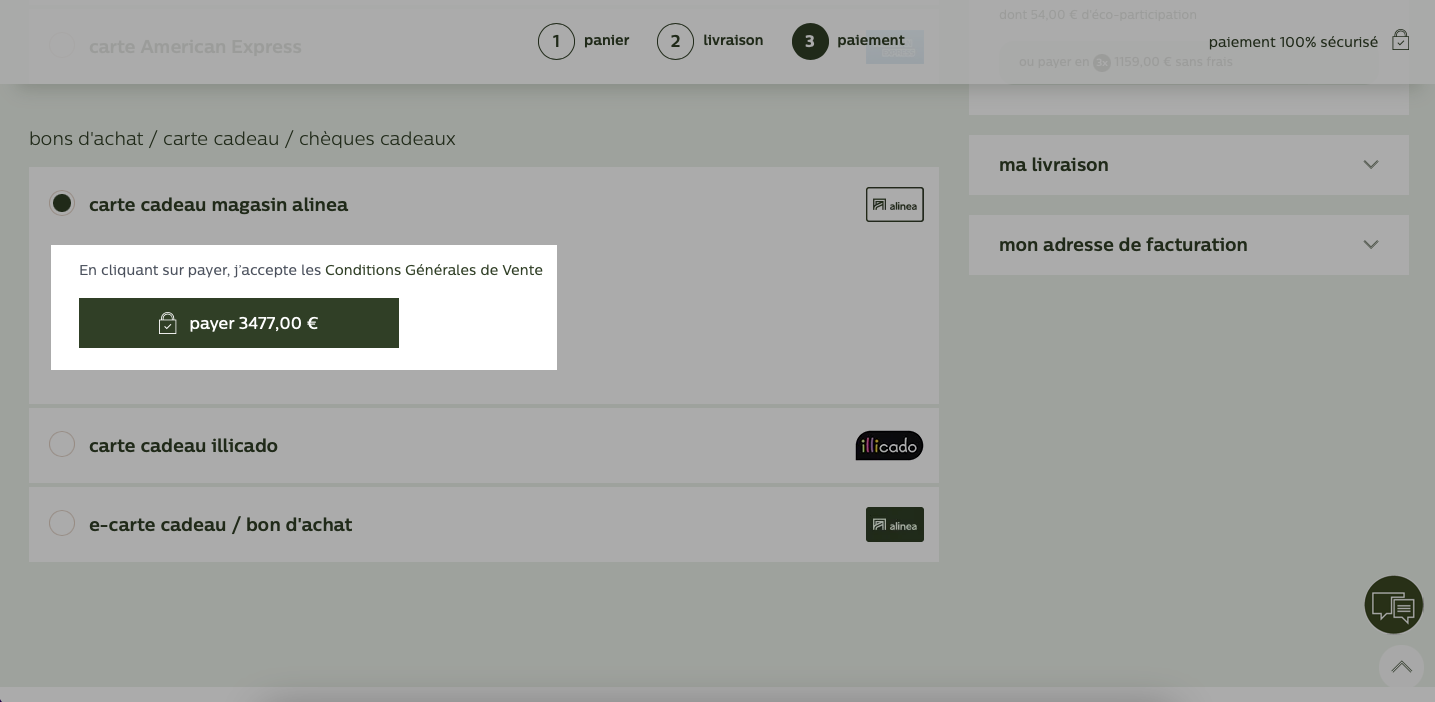Select carte cadeau magasin alinea radio button

62,203
